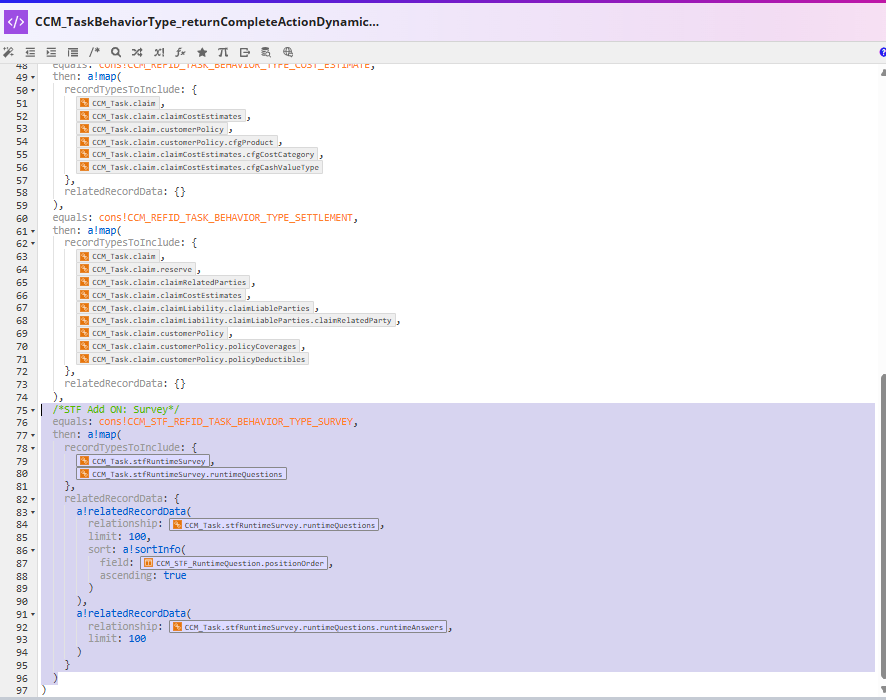Click a!relatedRecordData( on line 91
The width and height of the screenshot is (886, 700).
pos(134,613)
